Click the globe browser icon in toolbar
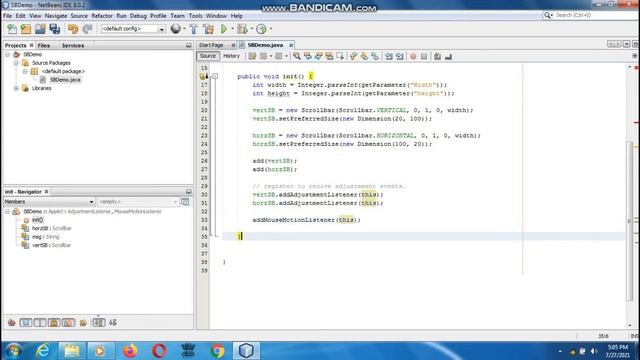Screen dimensions: 640x360 (x=176, y=29)
